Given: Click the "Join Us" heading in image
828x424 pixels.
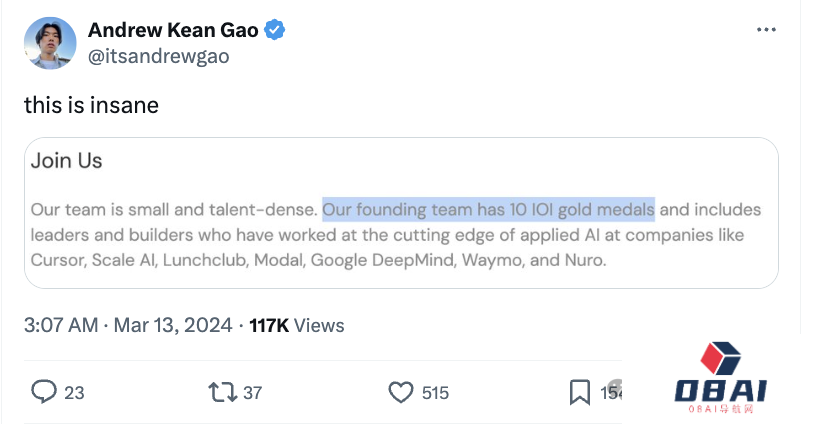Looking at the screenshot, I should click(x=66, y=161).
